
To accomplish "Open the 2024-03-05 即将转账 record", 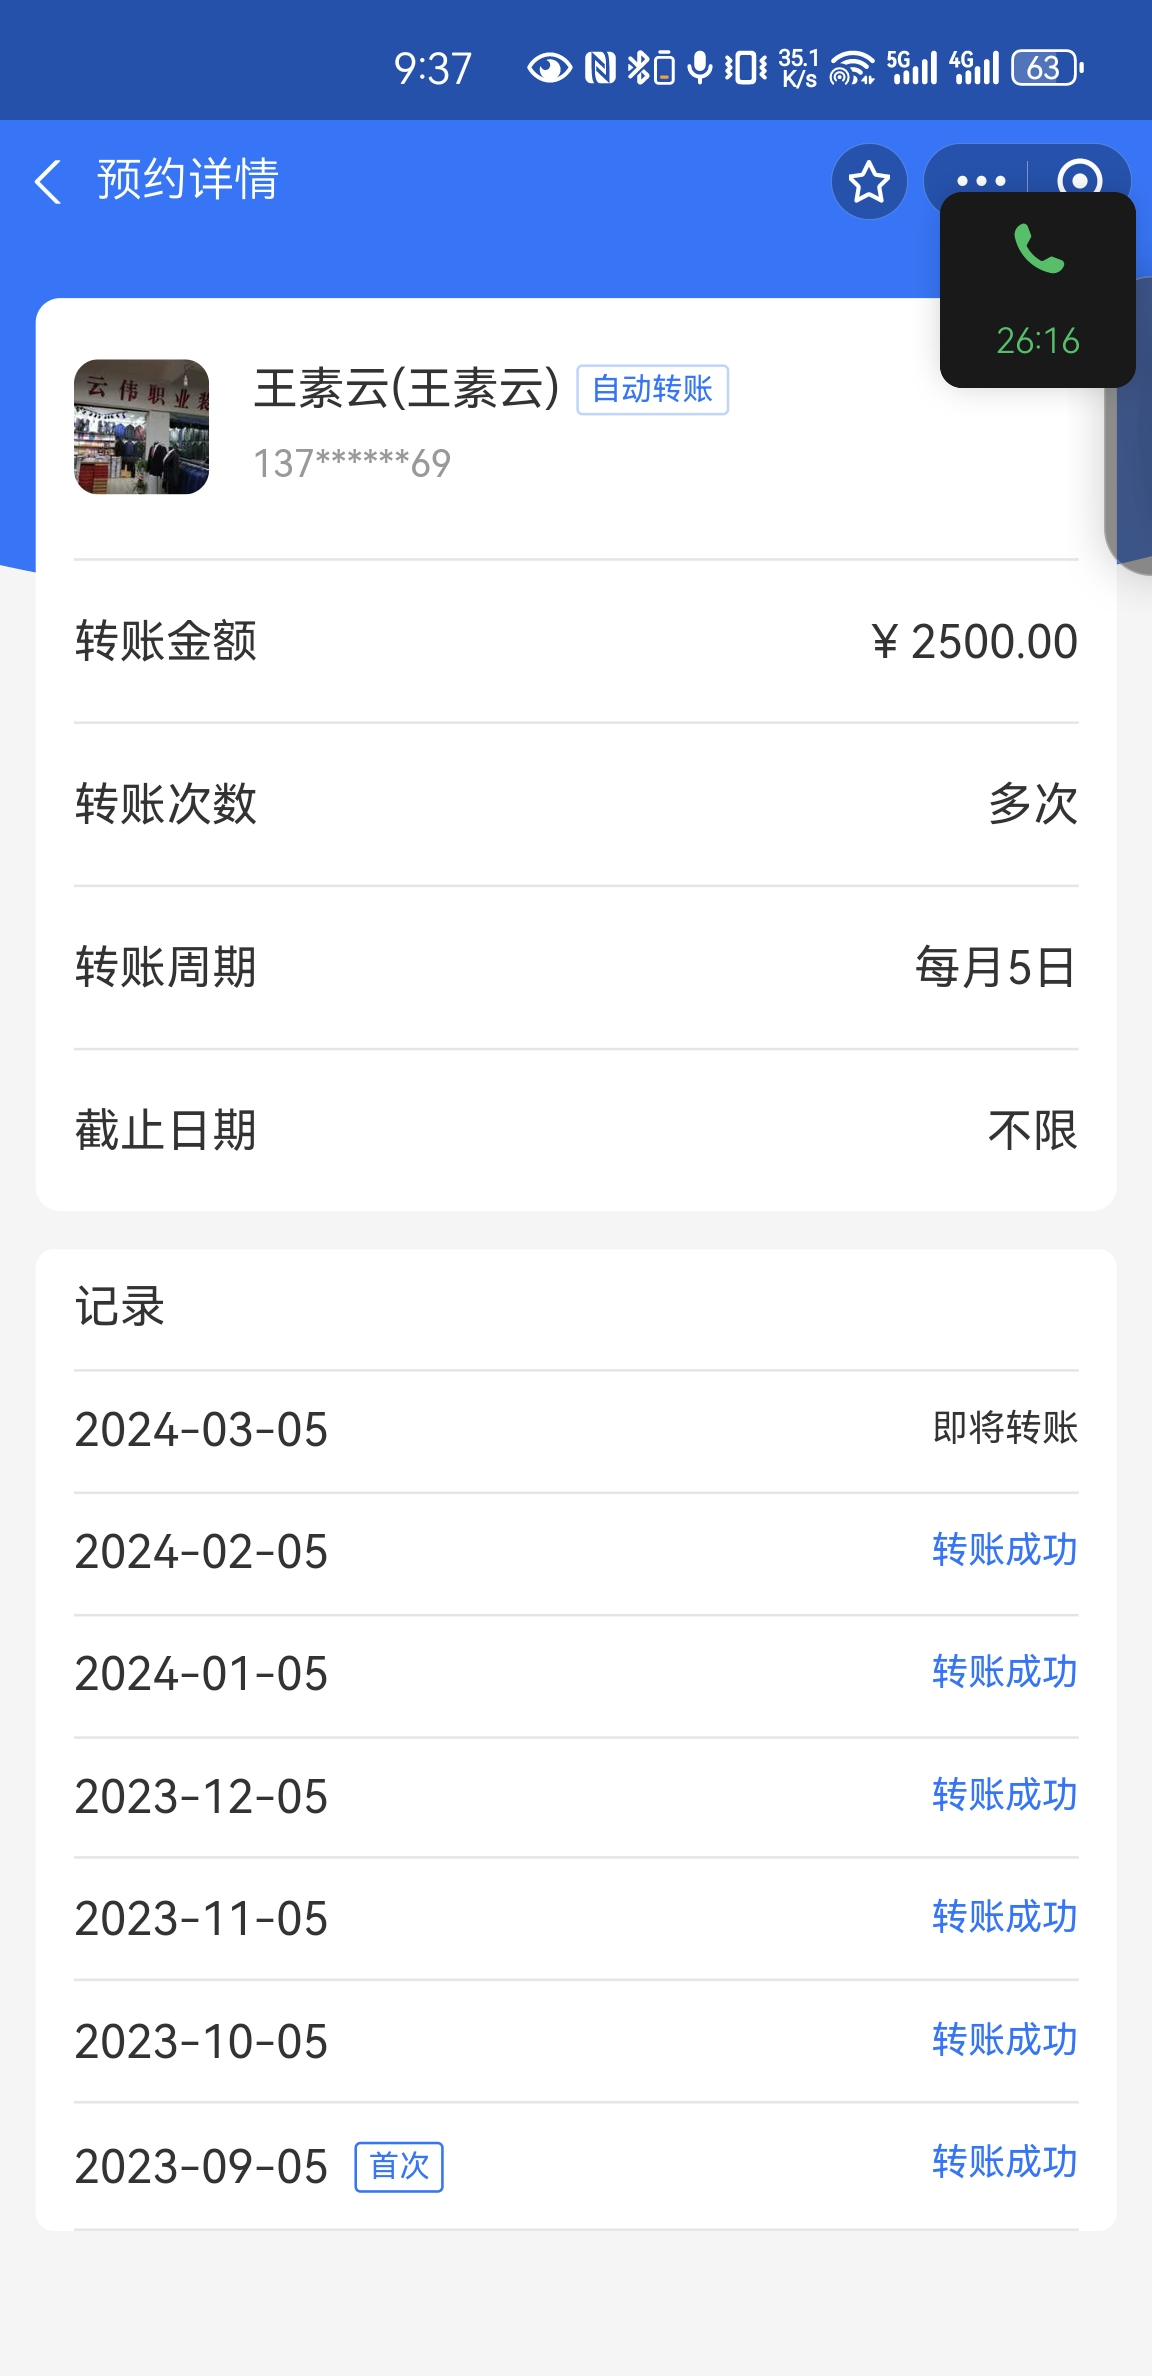I will click(576, 1429).
